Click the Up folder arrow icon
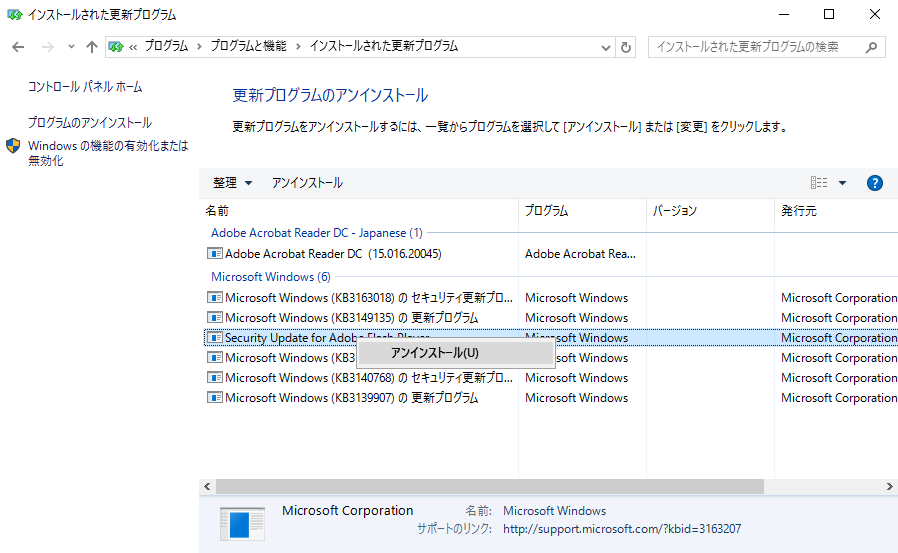 (x=92, y=47)
